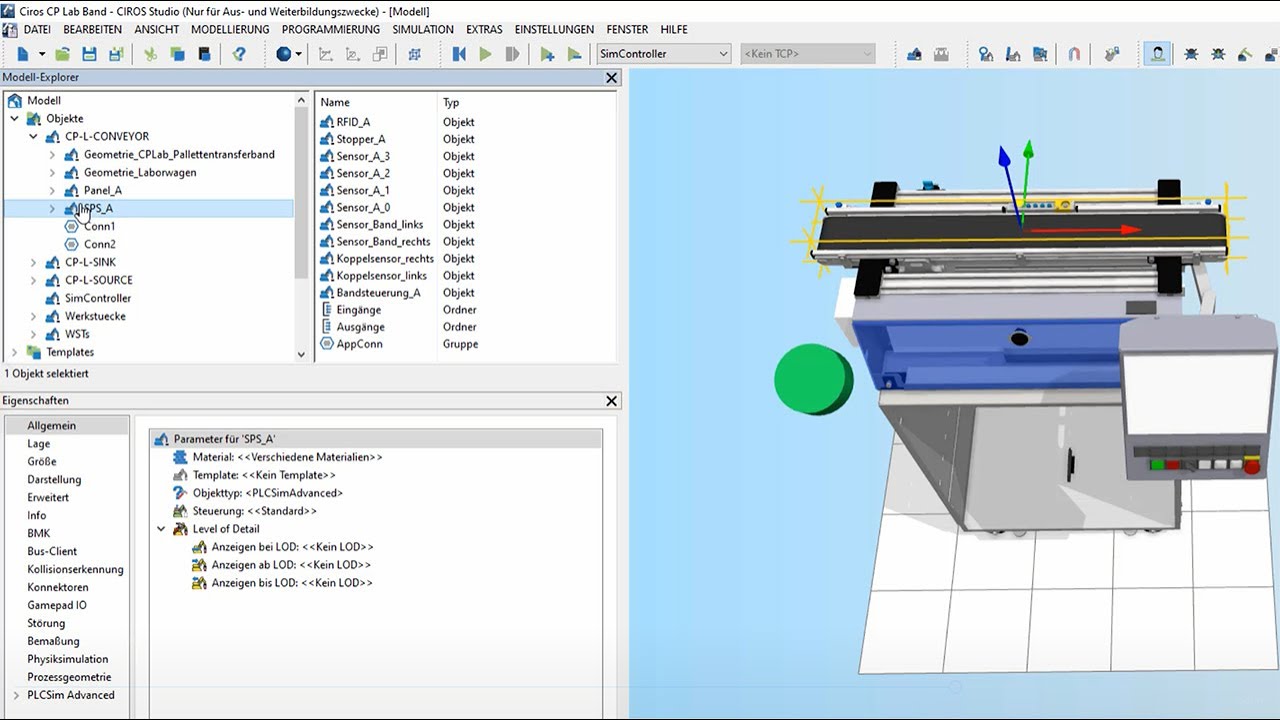This screenshot has width=1280, height=720.
Task: Save the model with the single floppy disk icon
Action: [x=89, y=54]
